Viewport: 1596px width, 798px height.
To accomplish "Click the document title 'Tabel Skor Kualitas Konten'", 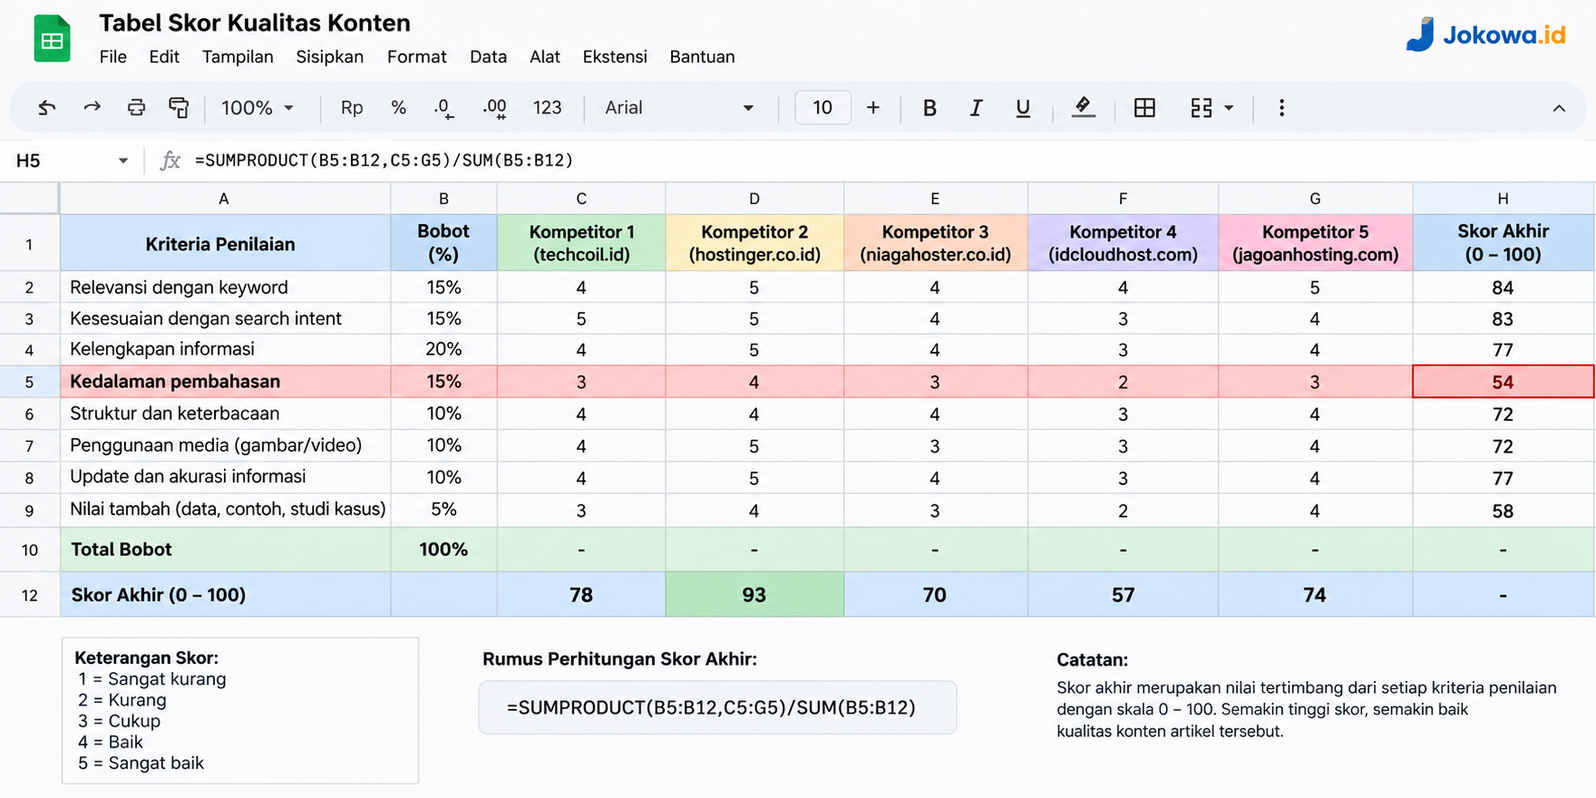I will pyautogui.click(x=255, y=23).
